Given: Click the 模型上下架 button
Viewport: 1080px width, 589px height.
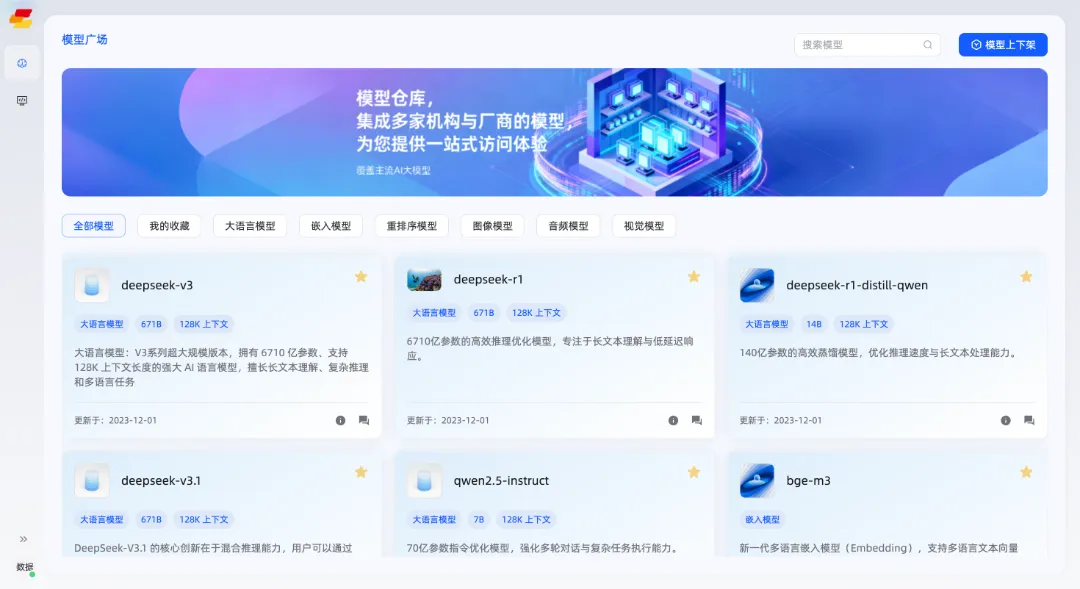Looking at the screenshot, I should click(1003, 45).
